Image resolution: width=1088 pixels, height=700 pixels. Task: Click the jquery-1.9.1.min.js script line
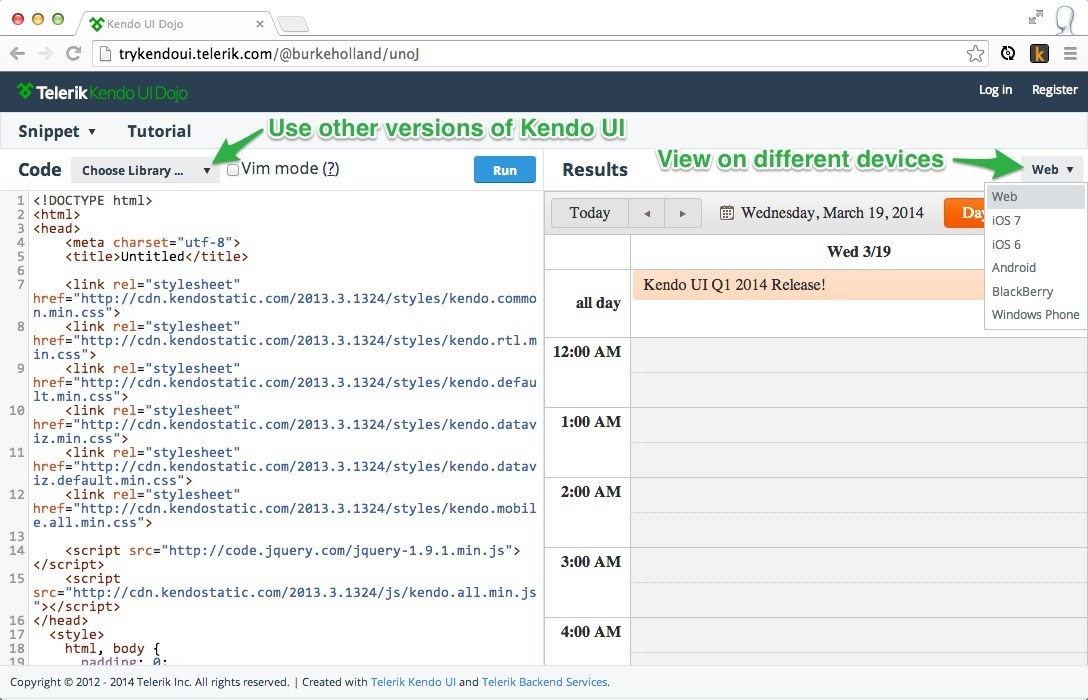(293, 551)
